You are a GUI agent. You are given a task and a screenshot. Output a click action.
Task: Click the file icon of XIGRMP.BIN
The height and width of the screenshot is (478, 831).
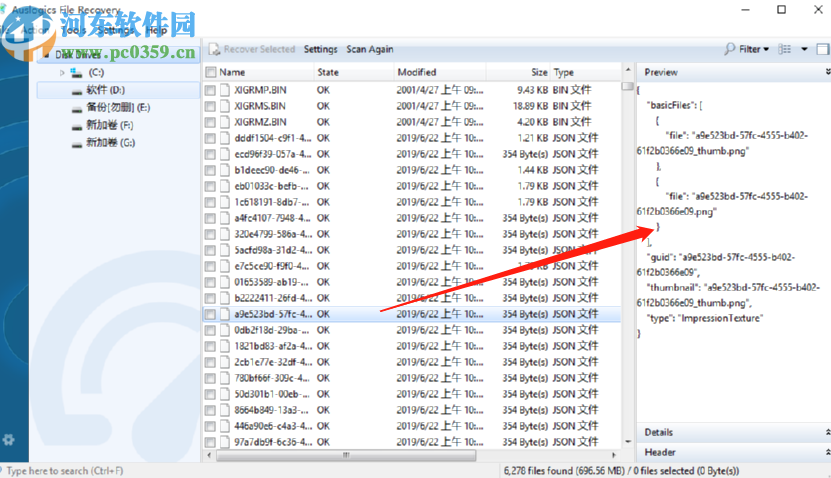click(x=225, y=90)
